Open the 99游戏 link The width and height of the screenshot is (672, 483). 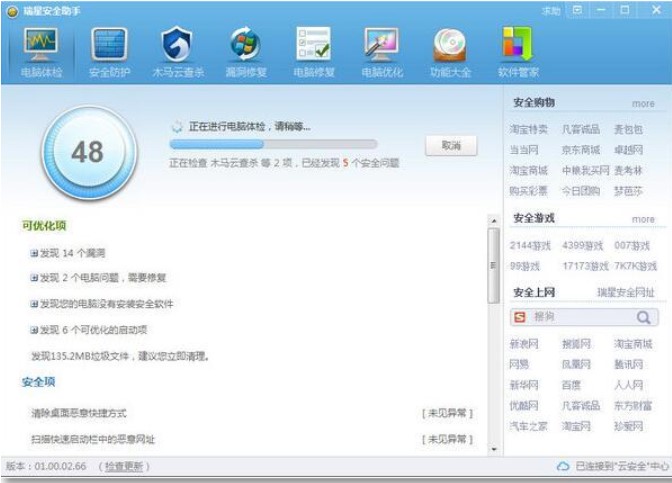coord(525,267)
